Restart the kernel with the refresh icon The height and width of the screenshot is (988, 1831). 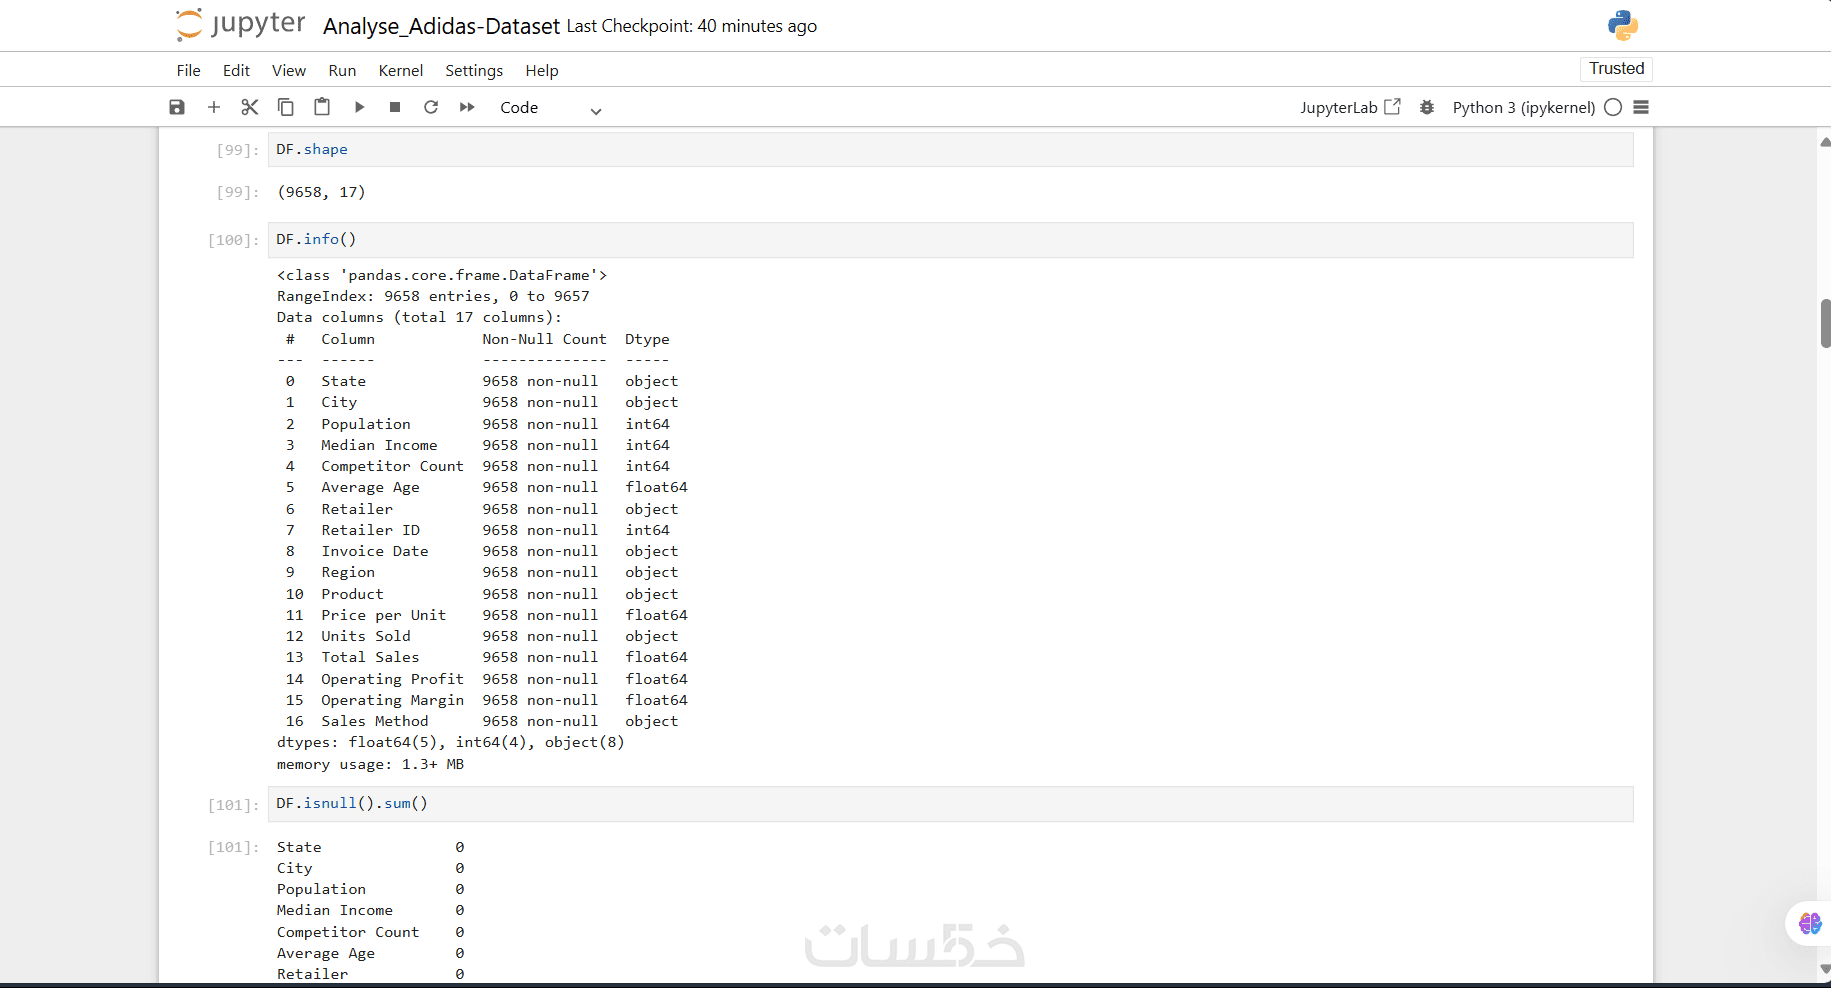pos(431,107)
